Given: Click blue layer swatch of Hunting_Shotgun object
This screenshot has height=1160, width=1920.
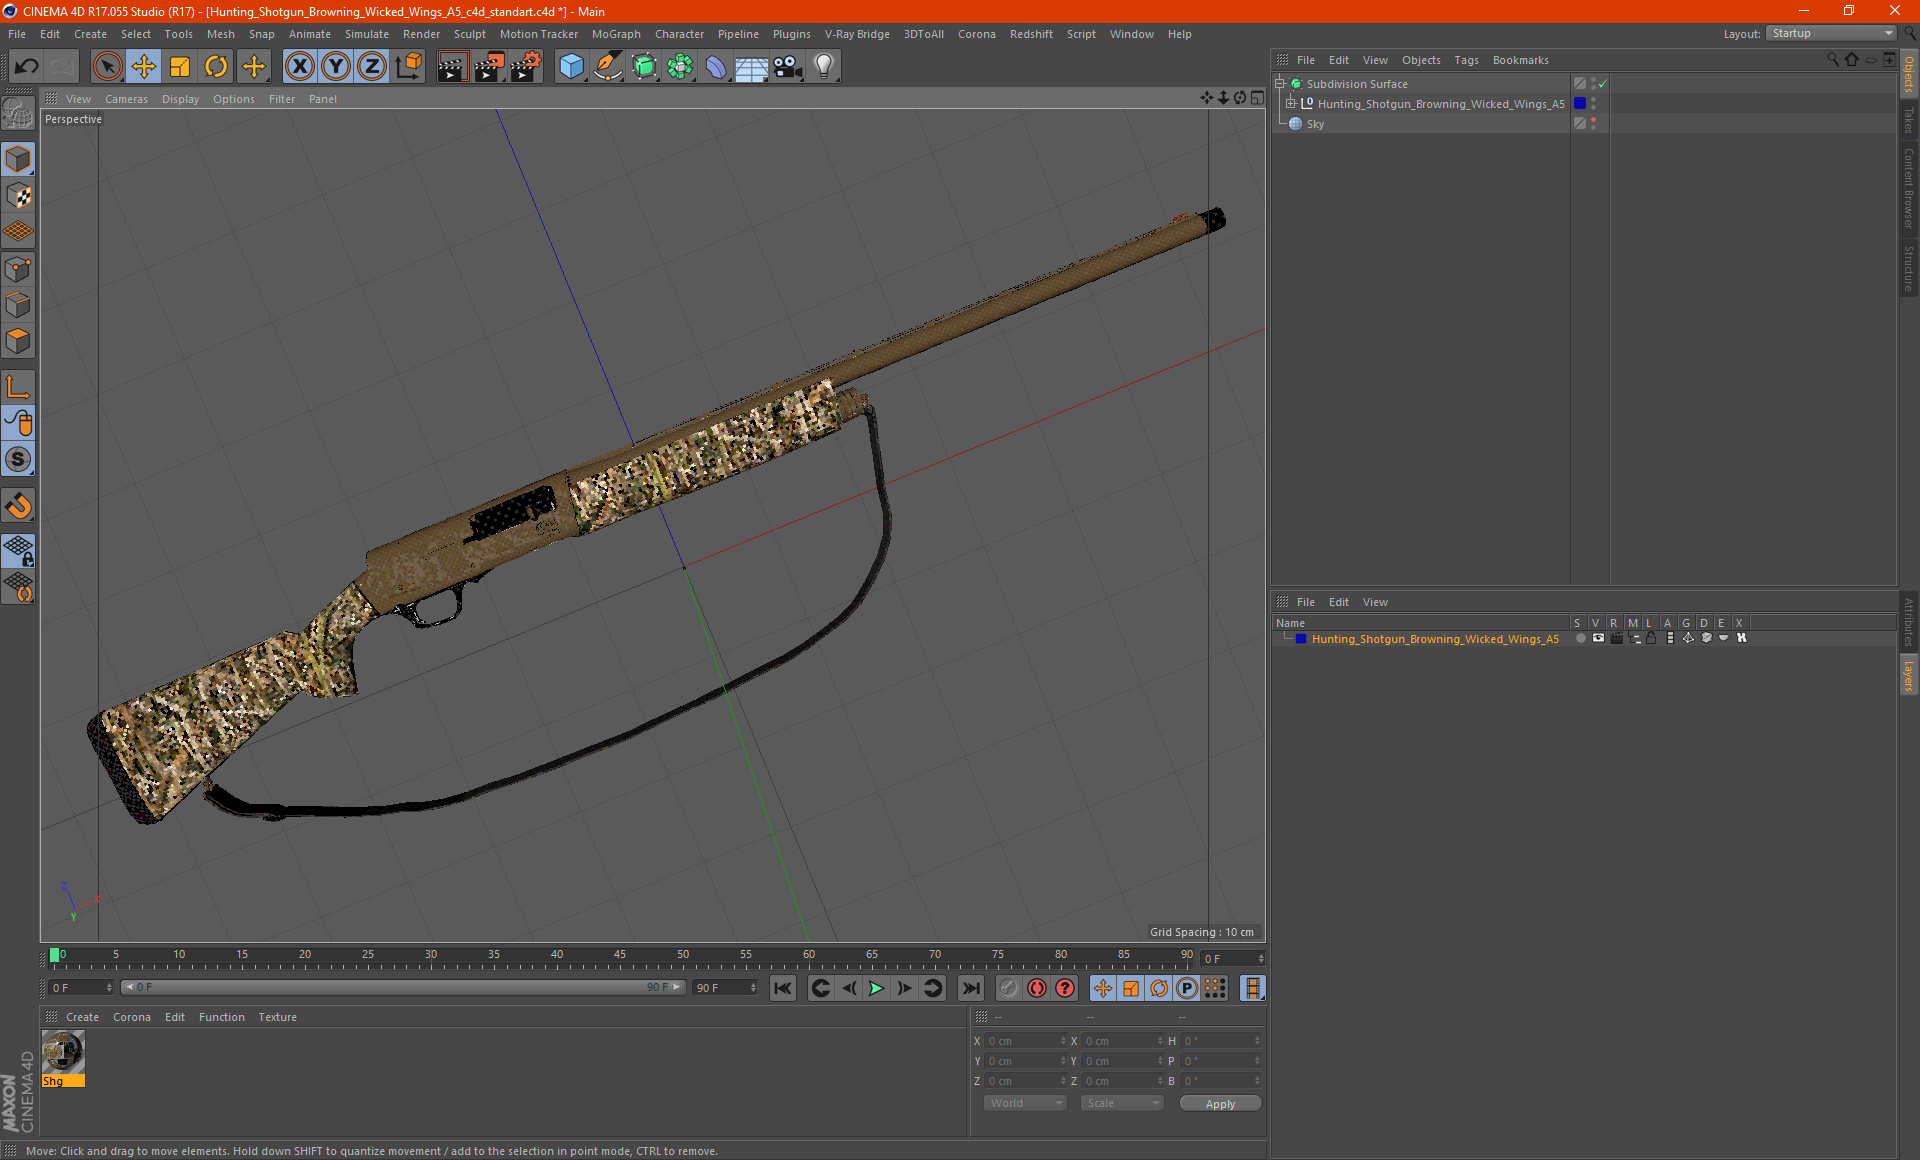Looking at the screenshot, I should pos(1580,103).
